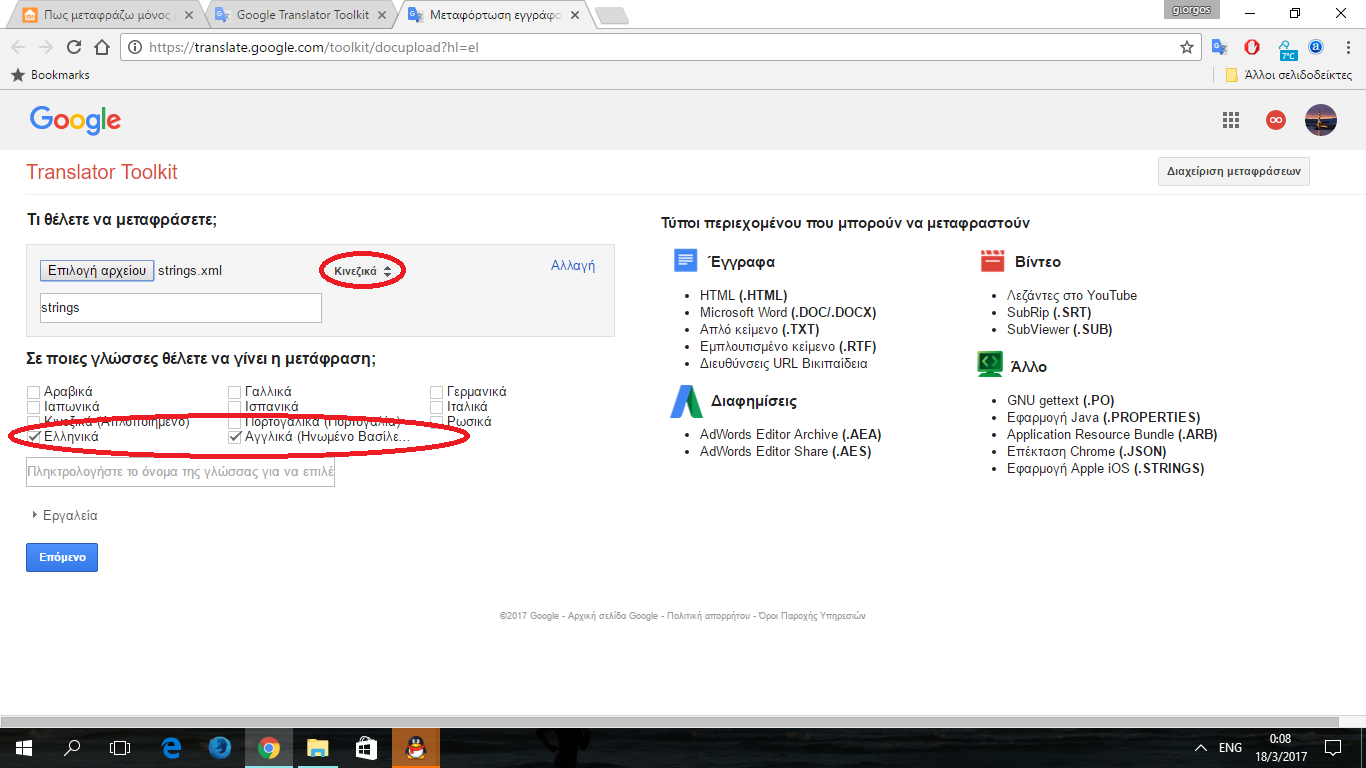Click the red Βίντεο clapperboard icon
This screenshot has height=768, width=1366.
coord(992,261)
